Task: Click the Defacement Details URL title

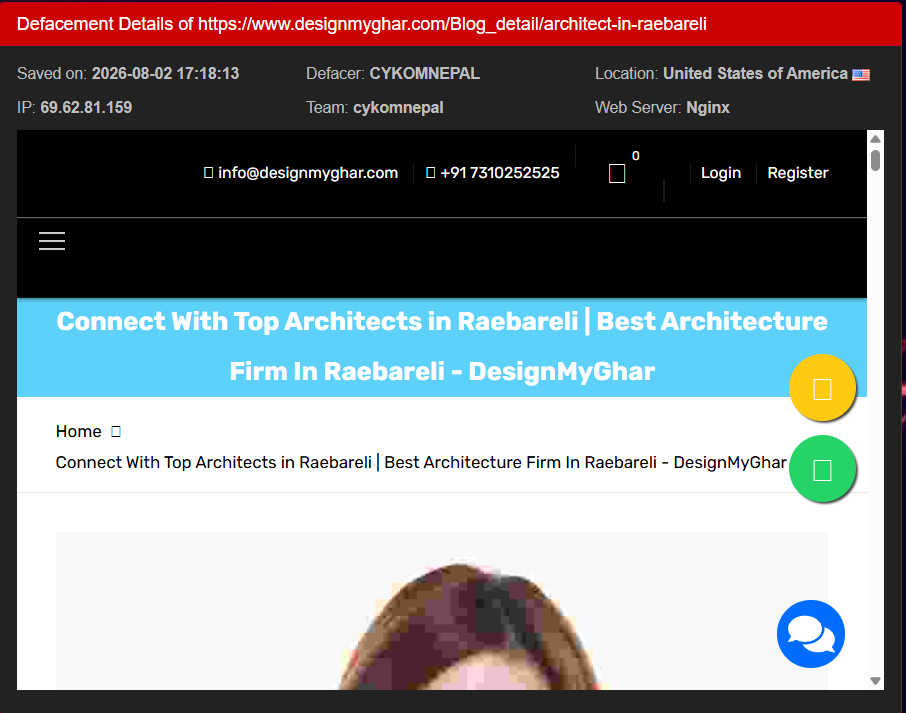Action: [362, 24]
